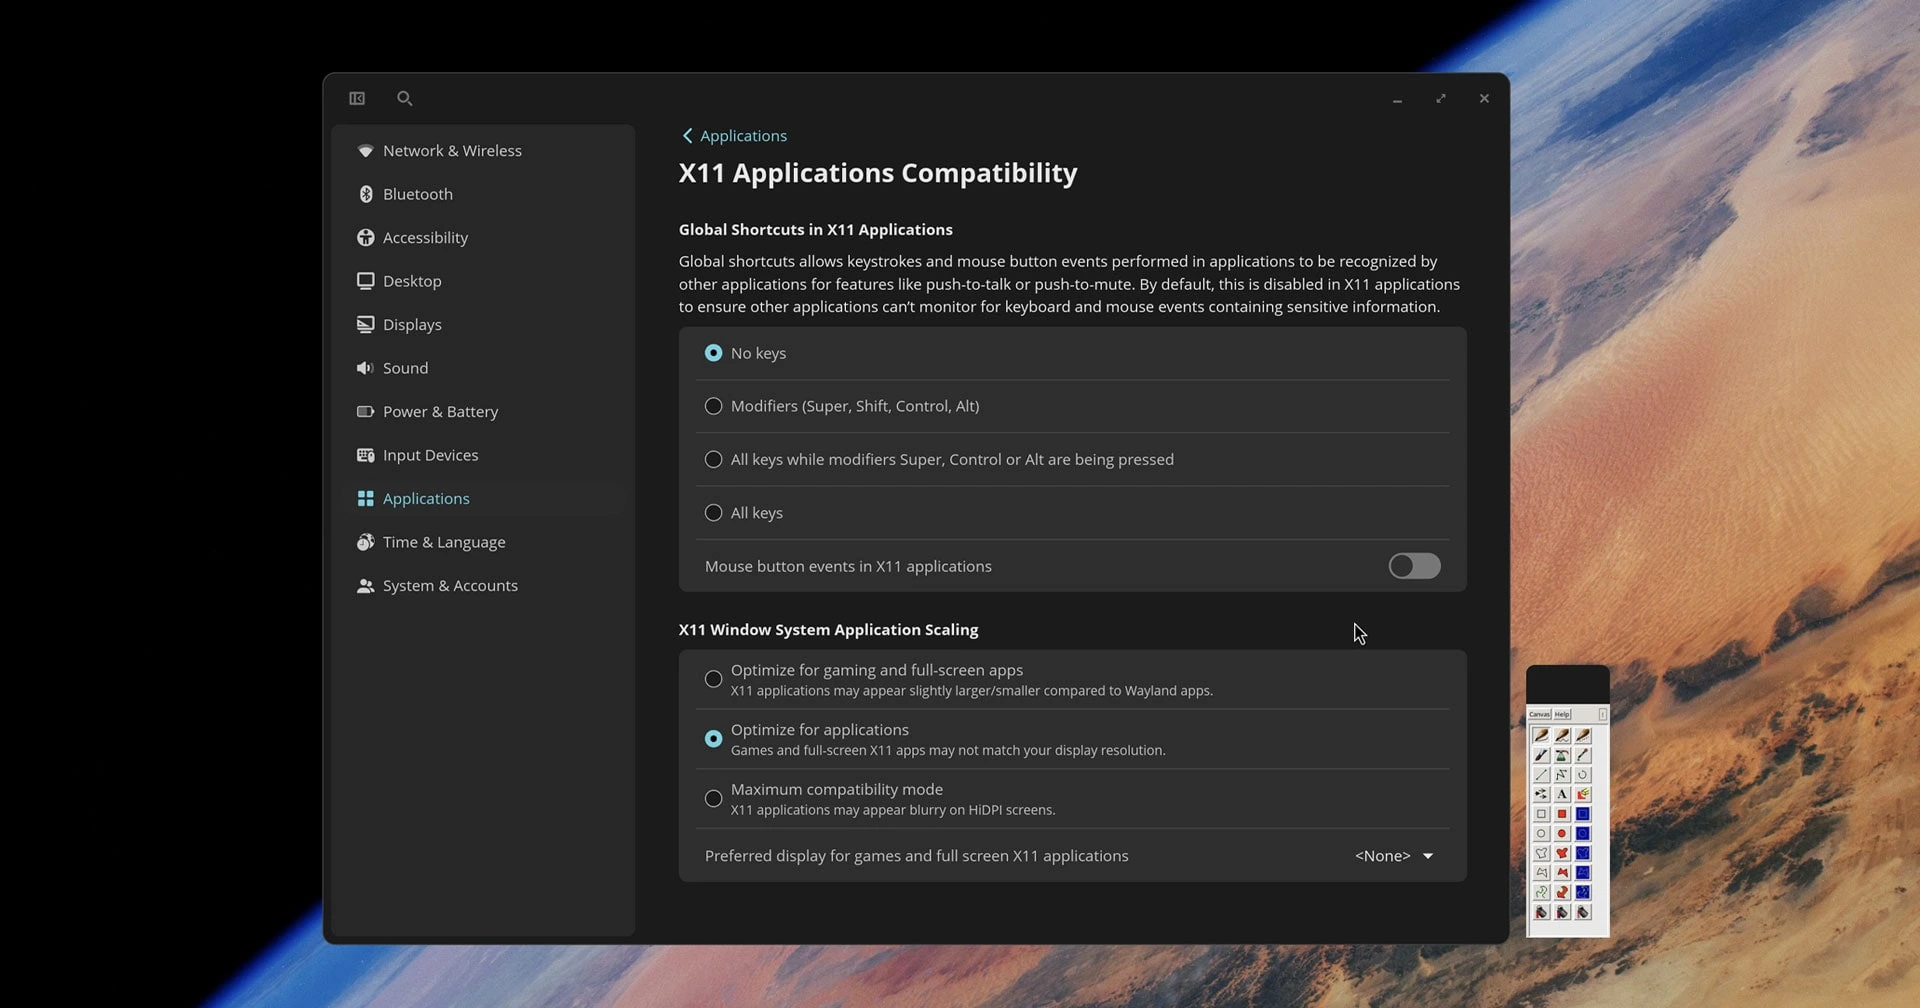Screen dimensions: 1920x1008
Task: Open the Sound settings page
Action: click(x=483, y=368)
